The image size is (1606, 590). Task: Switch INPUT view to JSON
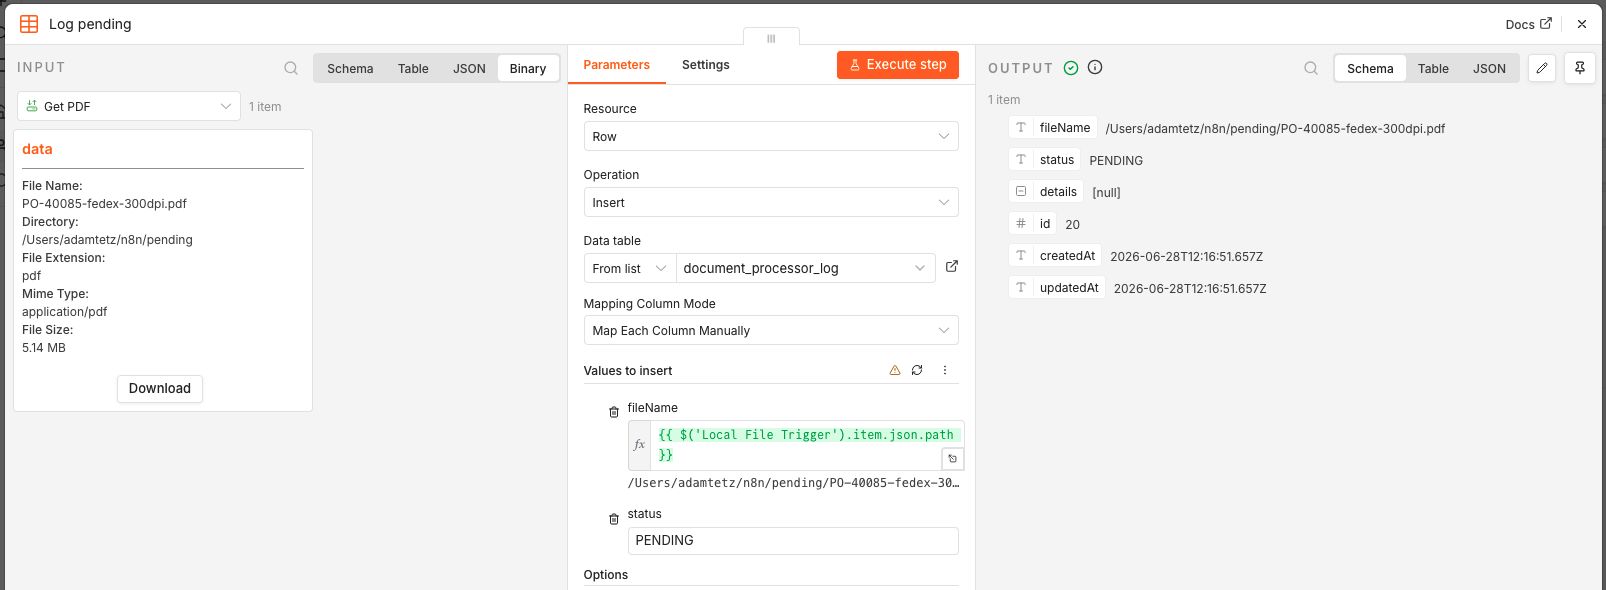(x=469, y=68)
